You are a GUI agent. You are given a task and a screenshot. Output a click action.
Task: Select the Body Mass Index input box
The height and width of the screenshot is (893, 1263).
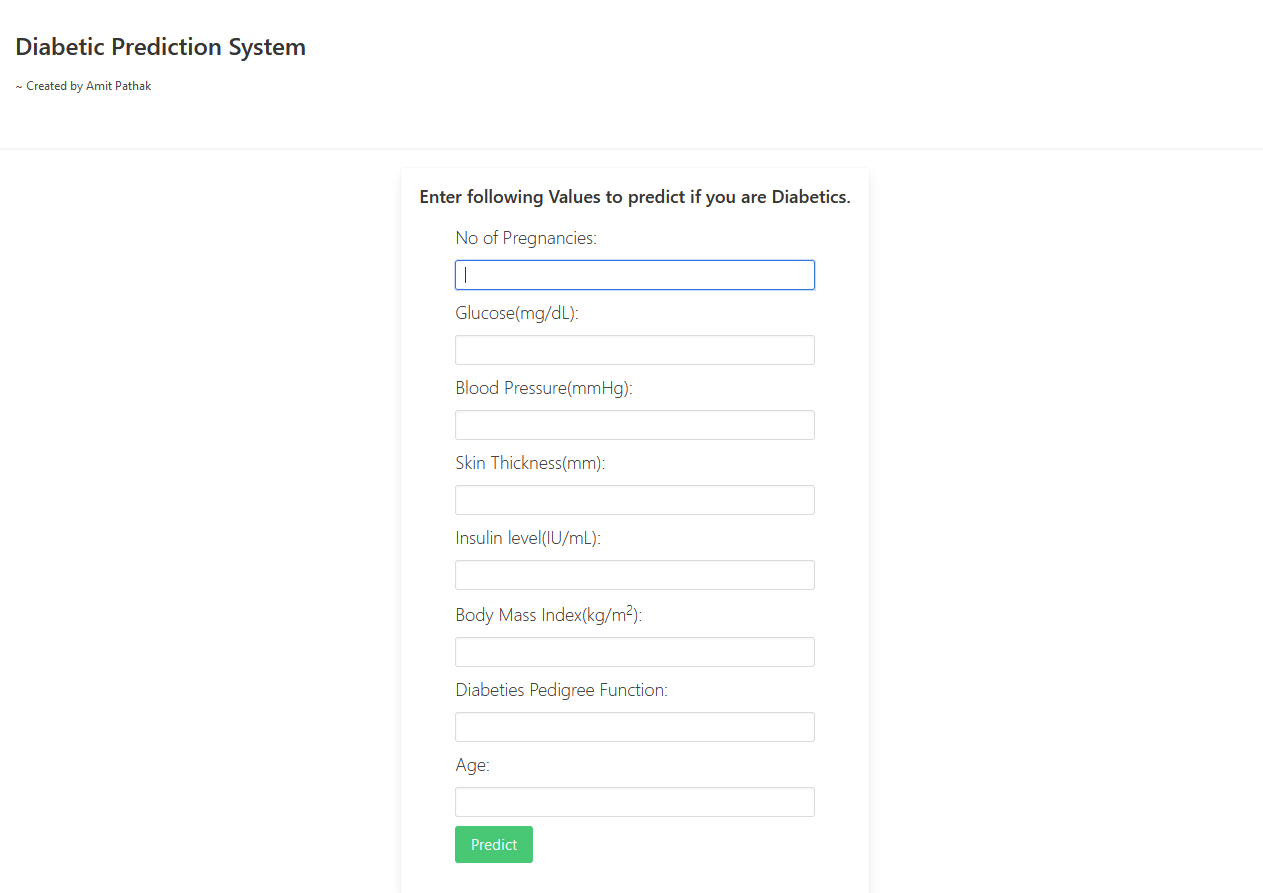tap(634, 651)
